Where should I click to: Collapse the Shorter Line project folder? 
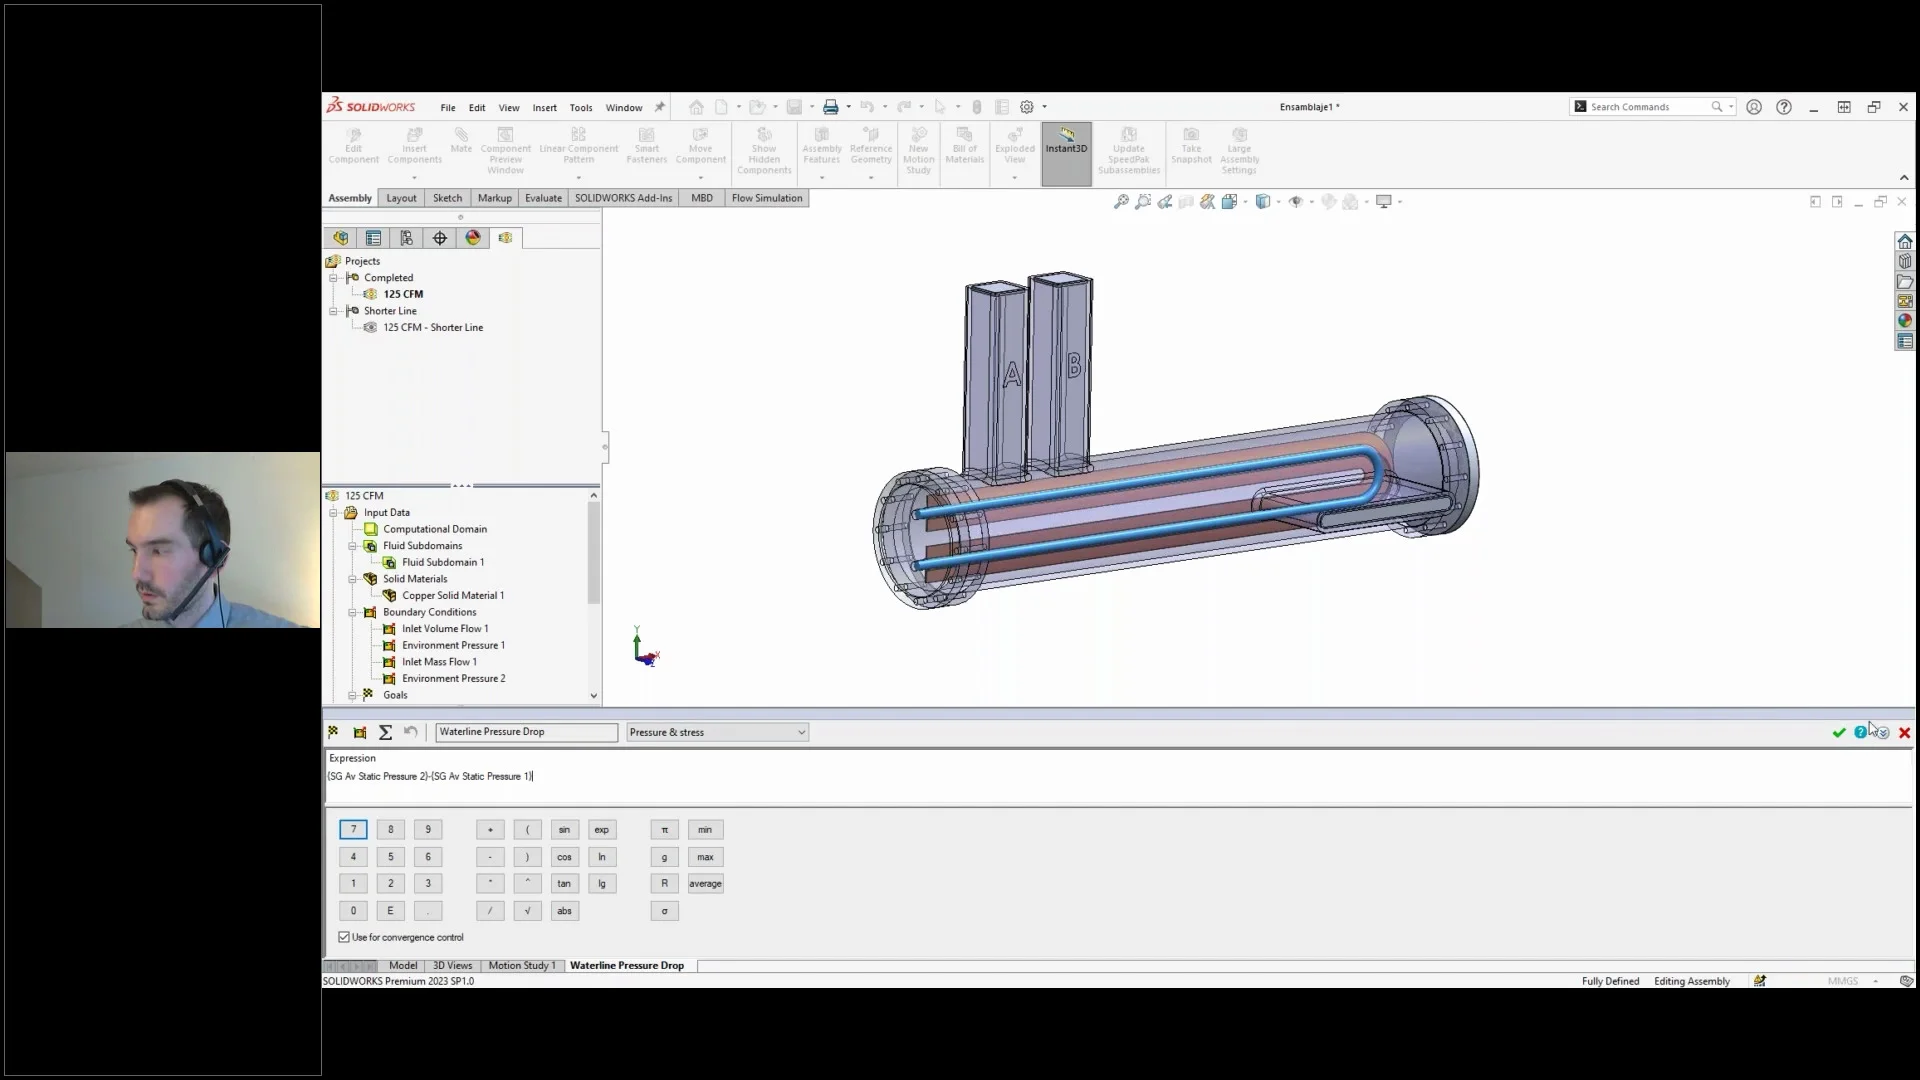(x=333, y=311)
